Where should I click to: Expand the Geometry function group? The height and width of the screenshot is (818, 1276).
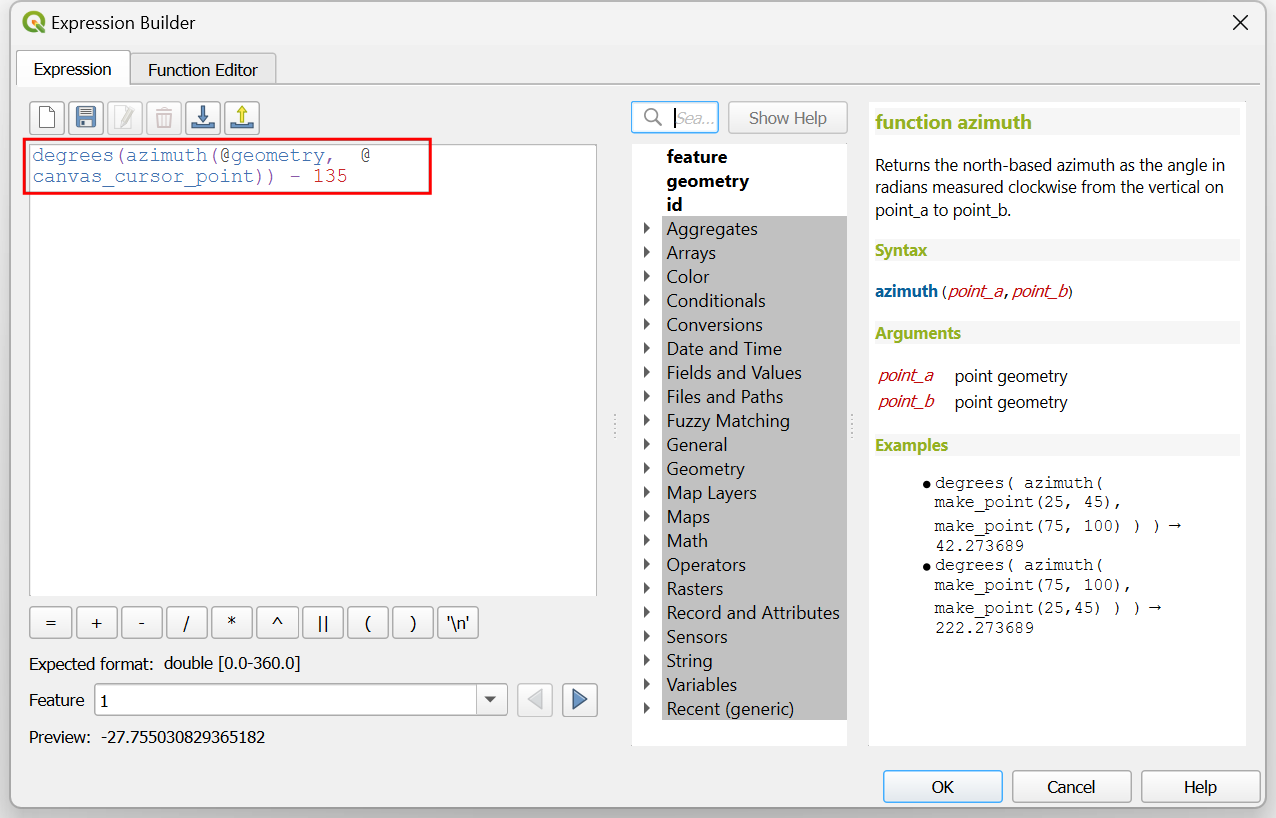pyautogui.click(x=647, y=469)
